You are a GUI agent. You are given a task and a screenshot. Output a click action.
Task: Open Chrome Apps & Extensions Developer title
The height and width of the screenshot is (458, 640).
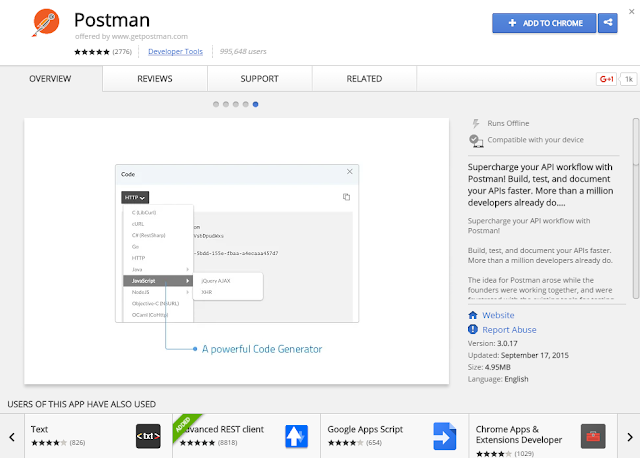click(x=519, y=434)
